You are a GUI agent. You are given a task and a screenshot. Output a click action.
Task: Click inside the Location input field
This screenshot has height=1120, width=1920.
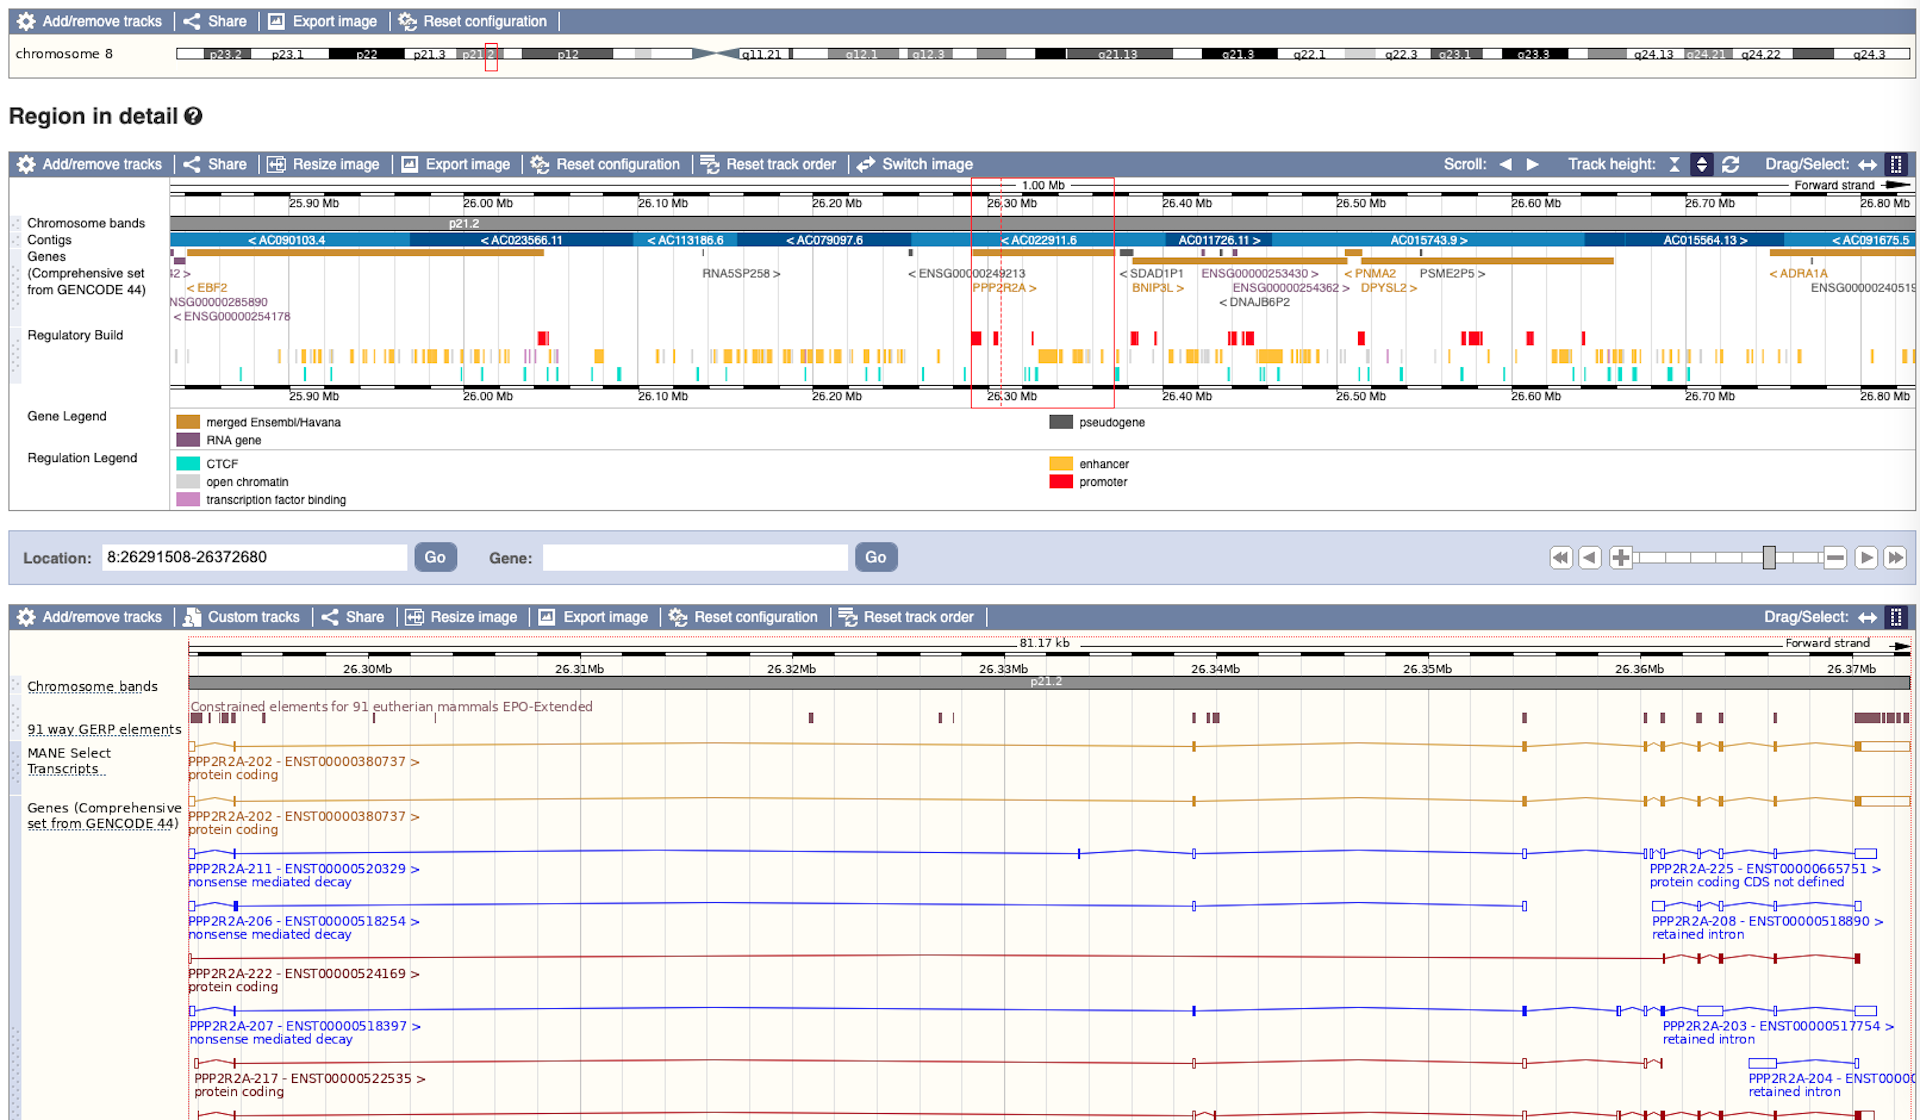coord(255,557)
